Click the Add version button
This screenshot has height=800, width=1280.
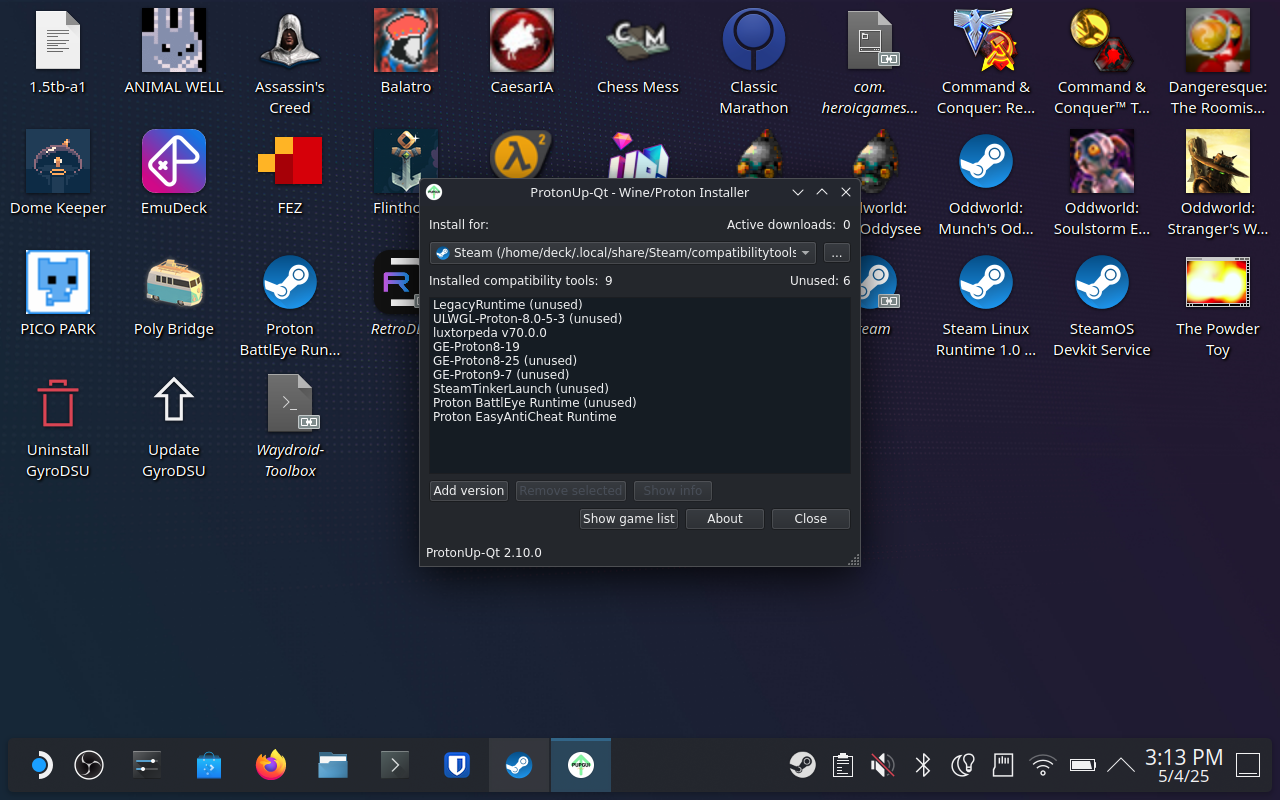pos(469,491)
